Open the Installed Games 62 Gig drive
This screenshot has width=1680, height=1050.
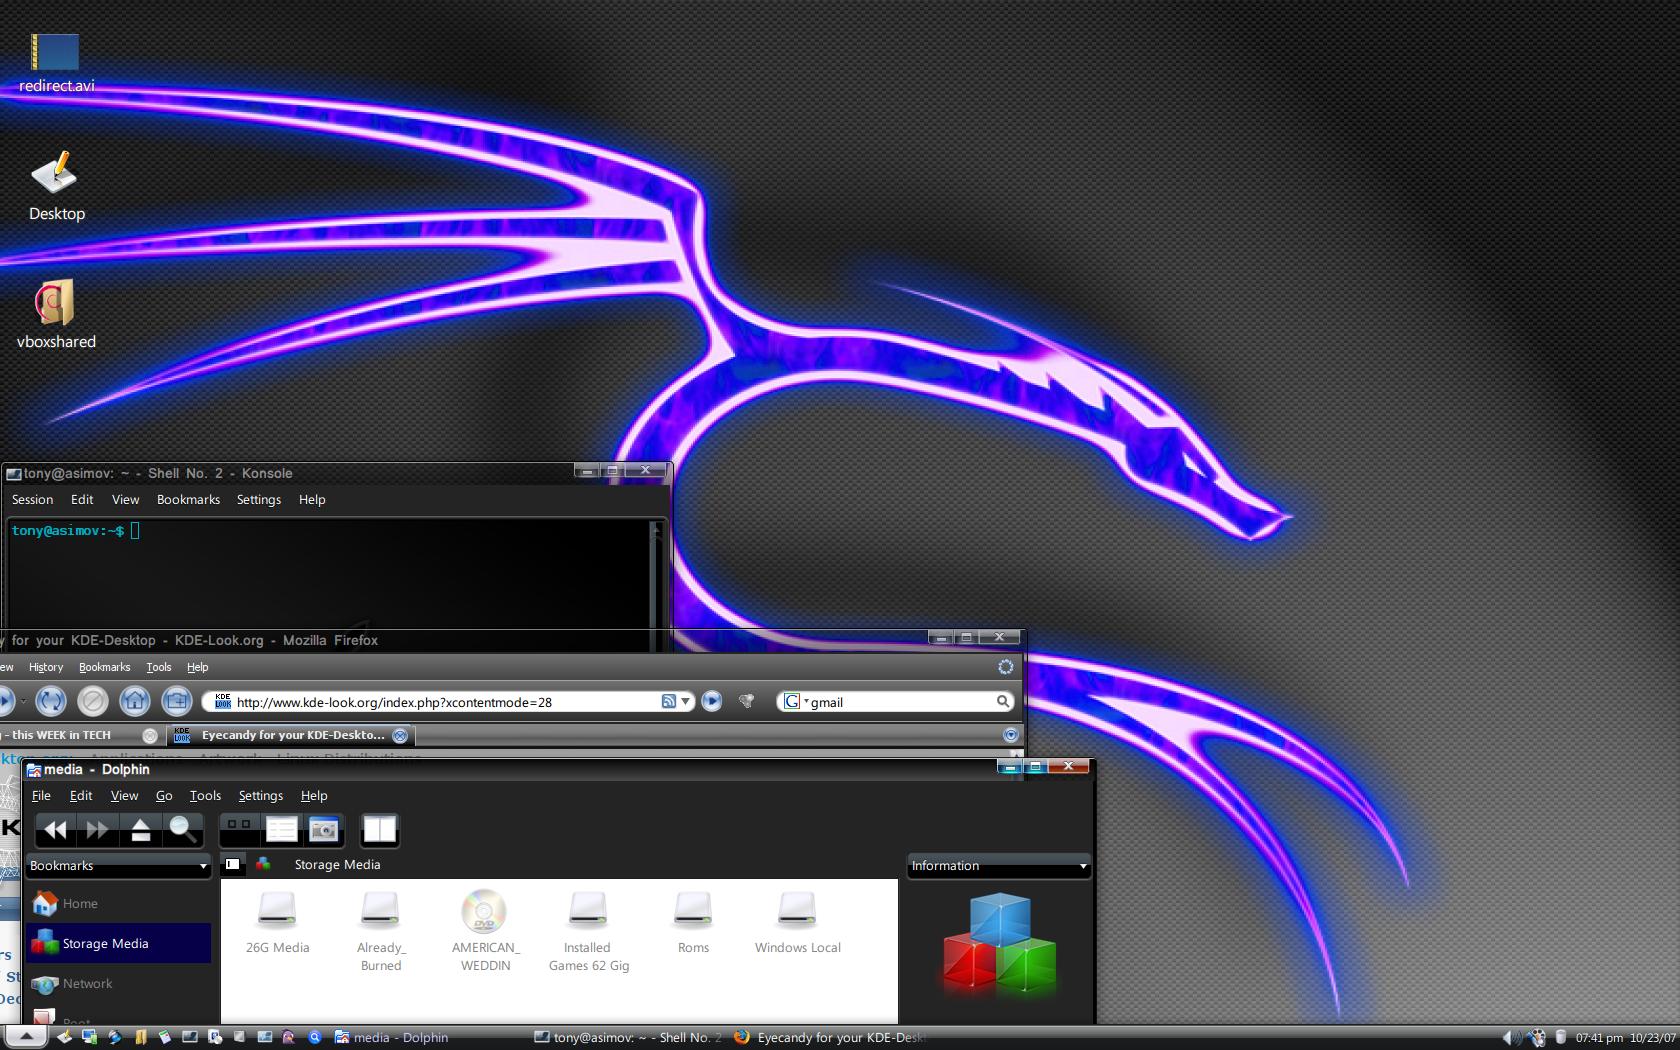coord(588,930)
